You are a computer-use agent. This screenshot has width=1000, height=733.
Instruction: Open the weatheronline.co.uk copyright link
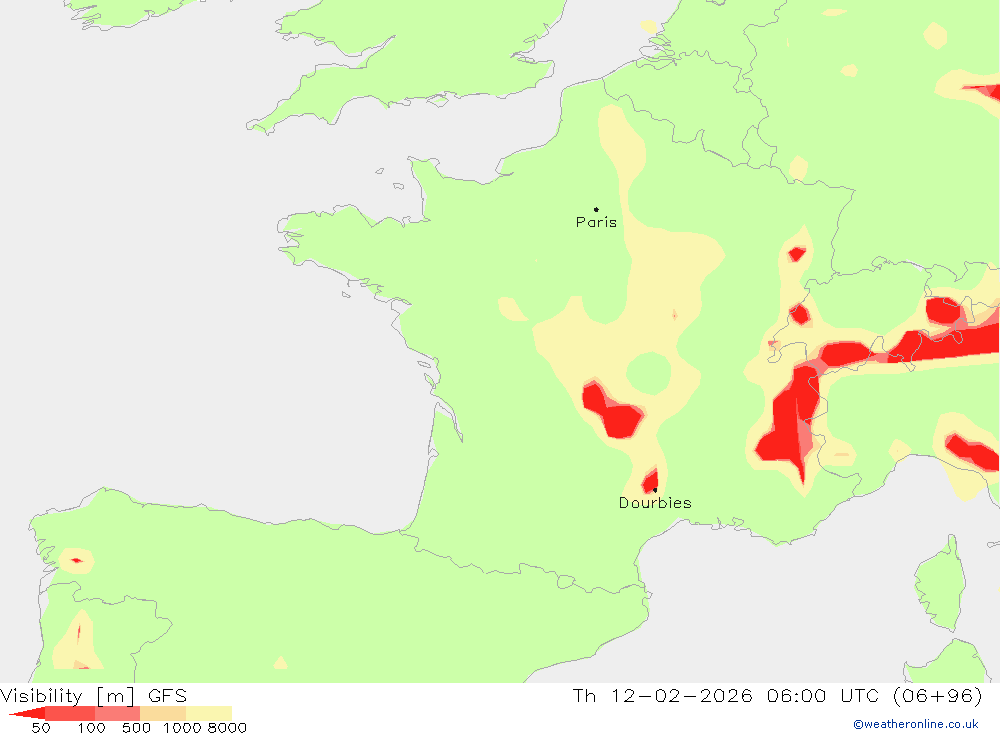(x=915, y=724)
